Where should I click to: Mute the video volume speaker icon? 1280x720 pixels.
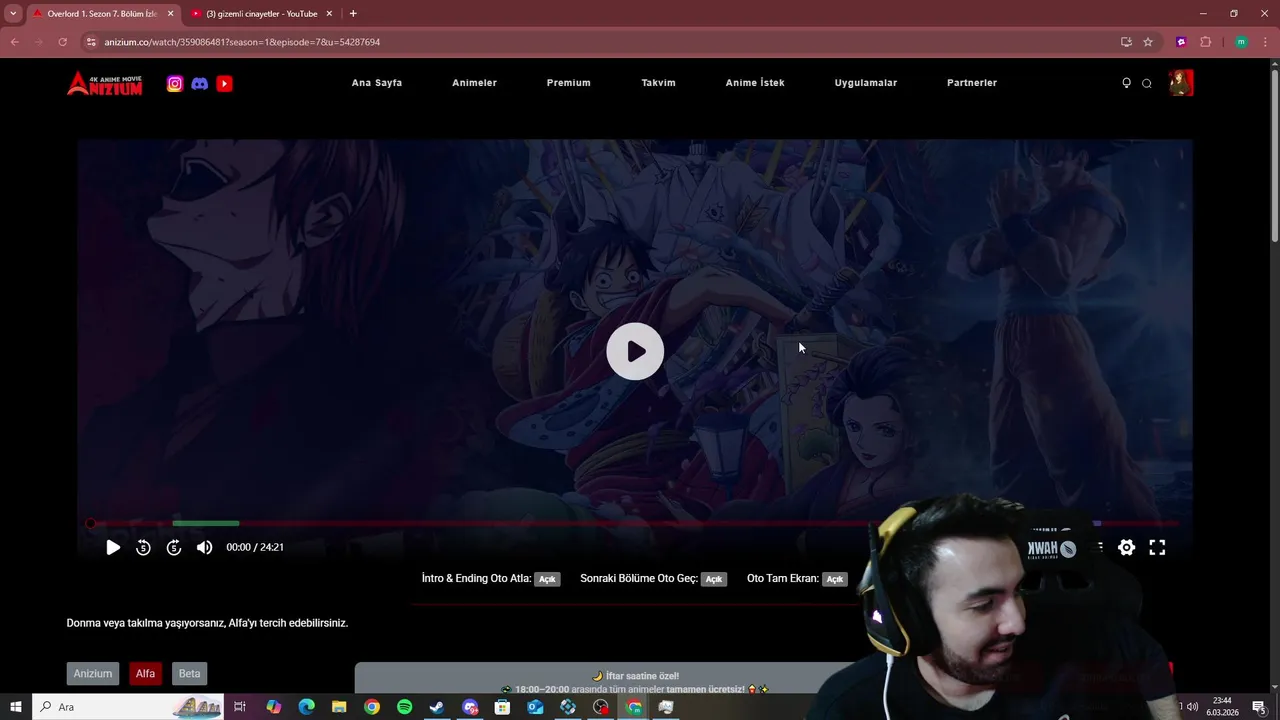[205, 547]
